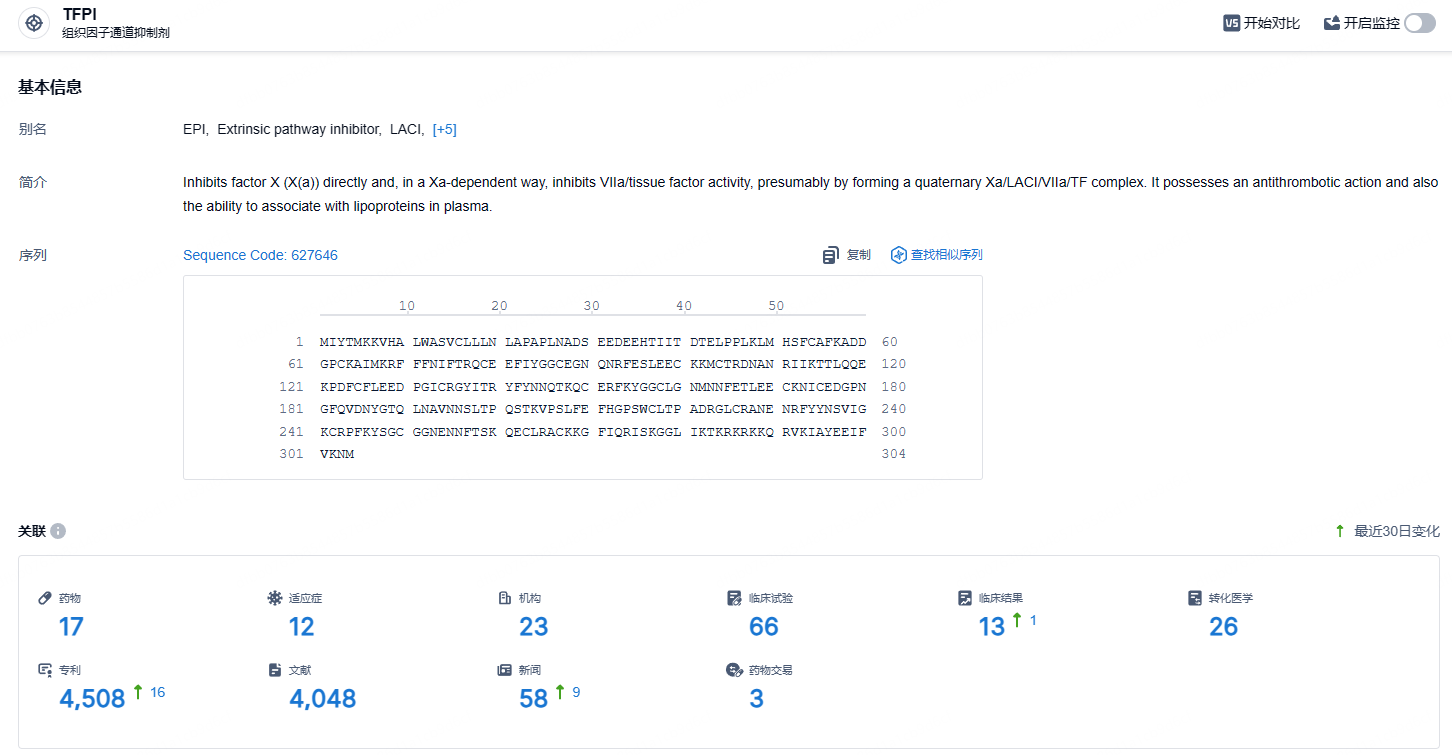Click the 机构 organization icon
Image resolution: width=1452 pixels, height=755 pixels.
(x=505, y=598)
